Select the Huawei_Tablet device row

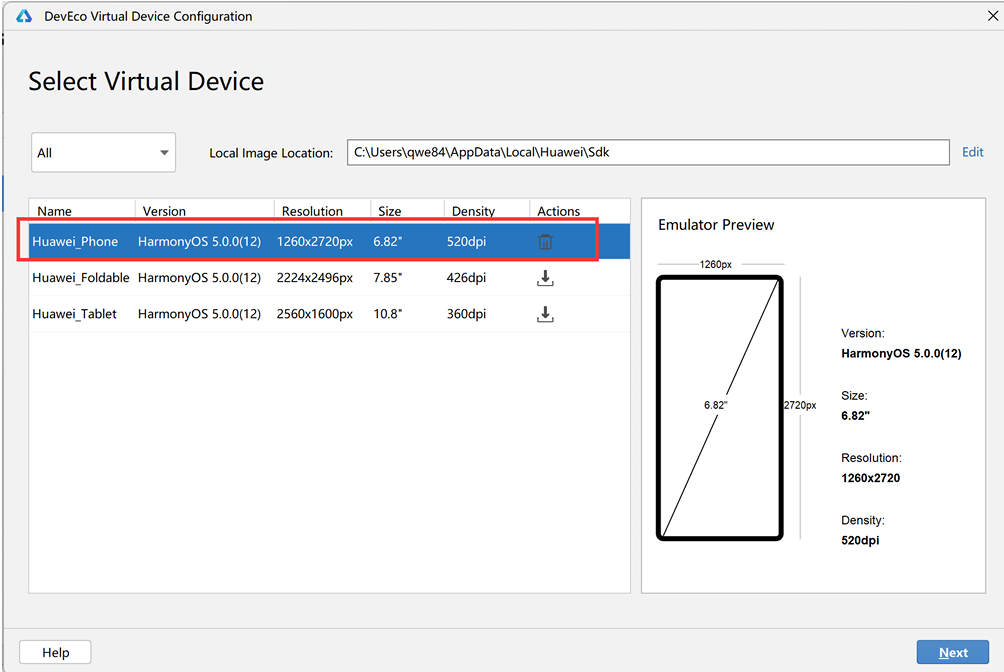tap(330, 314)
